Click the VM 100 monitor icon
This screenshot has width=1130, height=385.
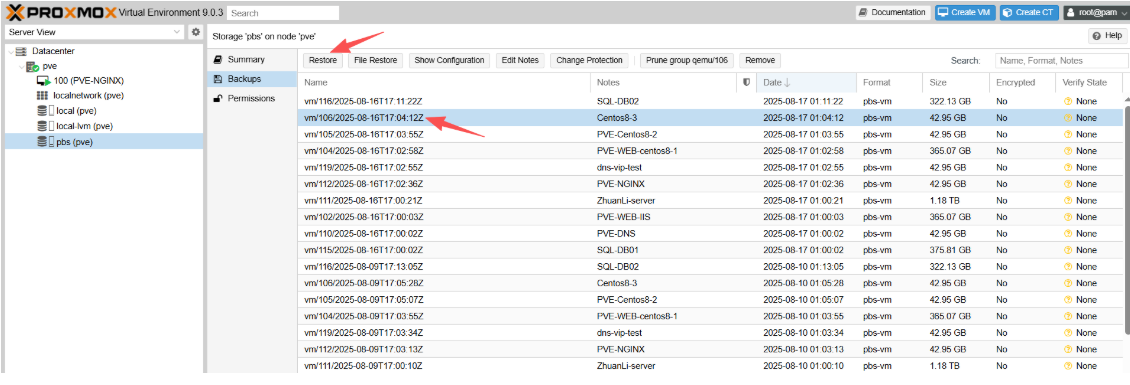click(43, 81)
